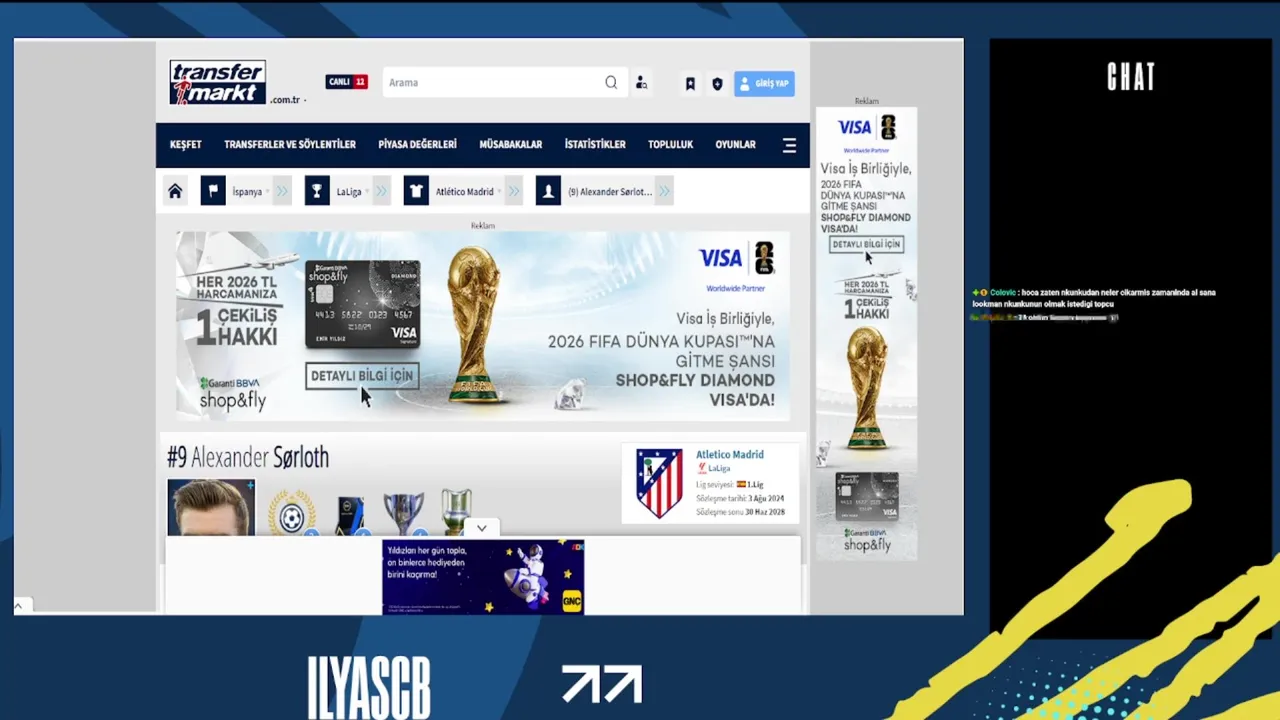Click the home breadcrumb icon
The image size is (1280, 720).
[175, 191]
